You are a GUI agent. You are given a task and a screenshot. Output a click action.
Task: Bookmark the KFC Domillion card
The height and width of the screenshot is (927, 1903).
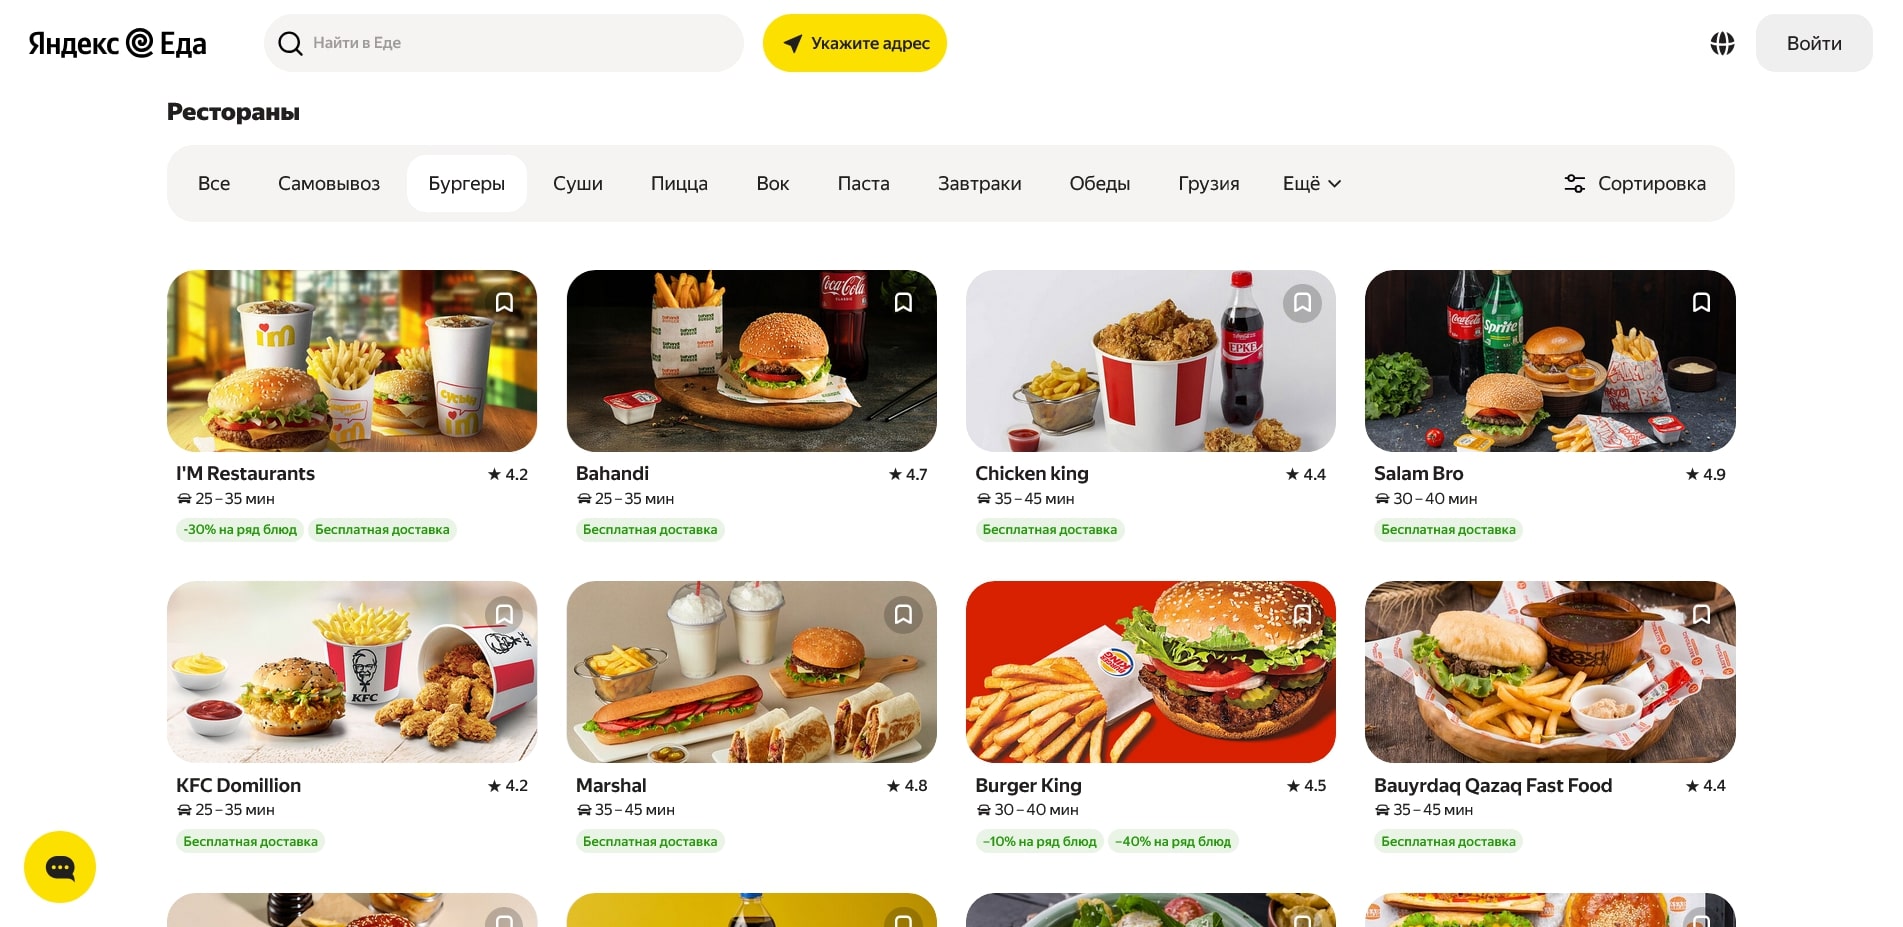coord(504,614)
